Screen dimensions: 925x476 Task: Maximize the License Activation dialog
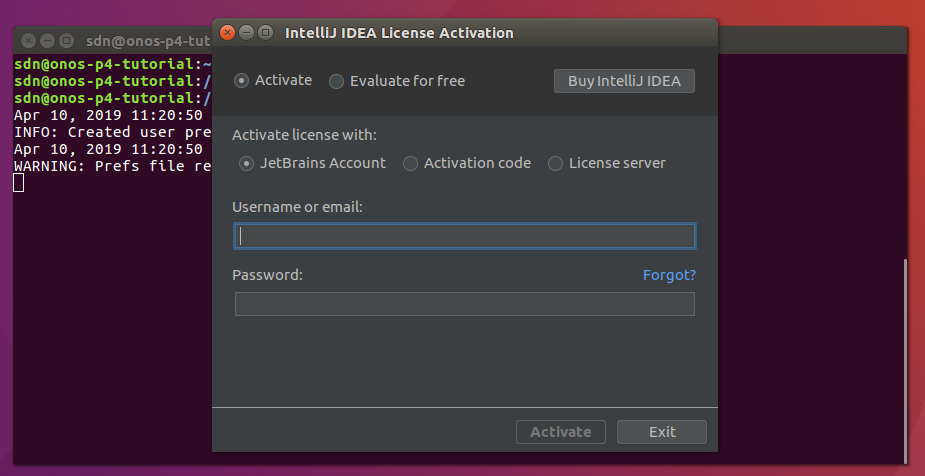(x=265, y=32)
